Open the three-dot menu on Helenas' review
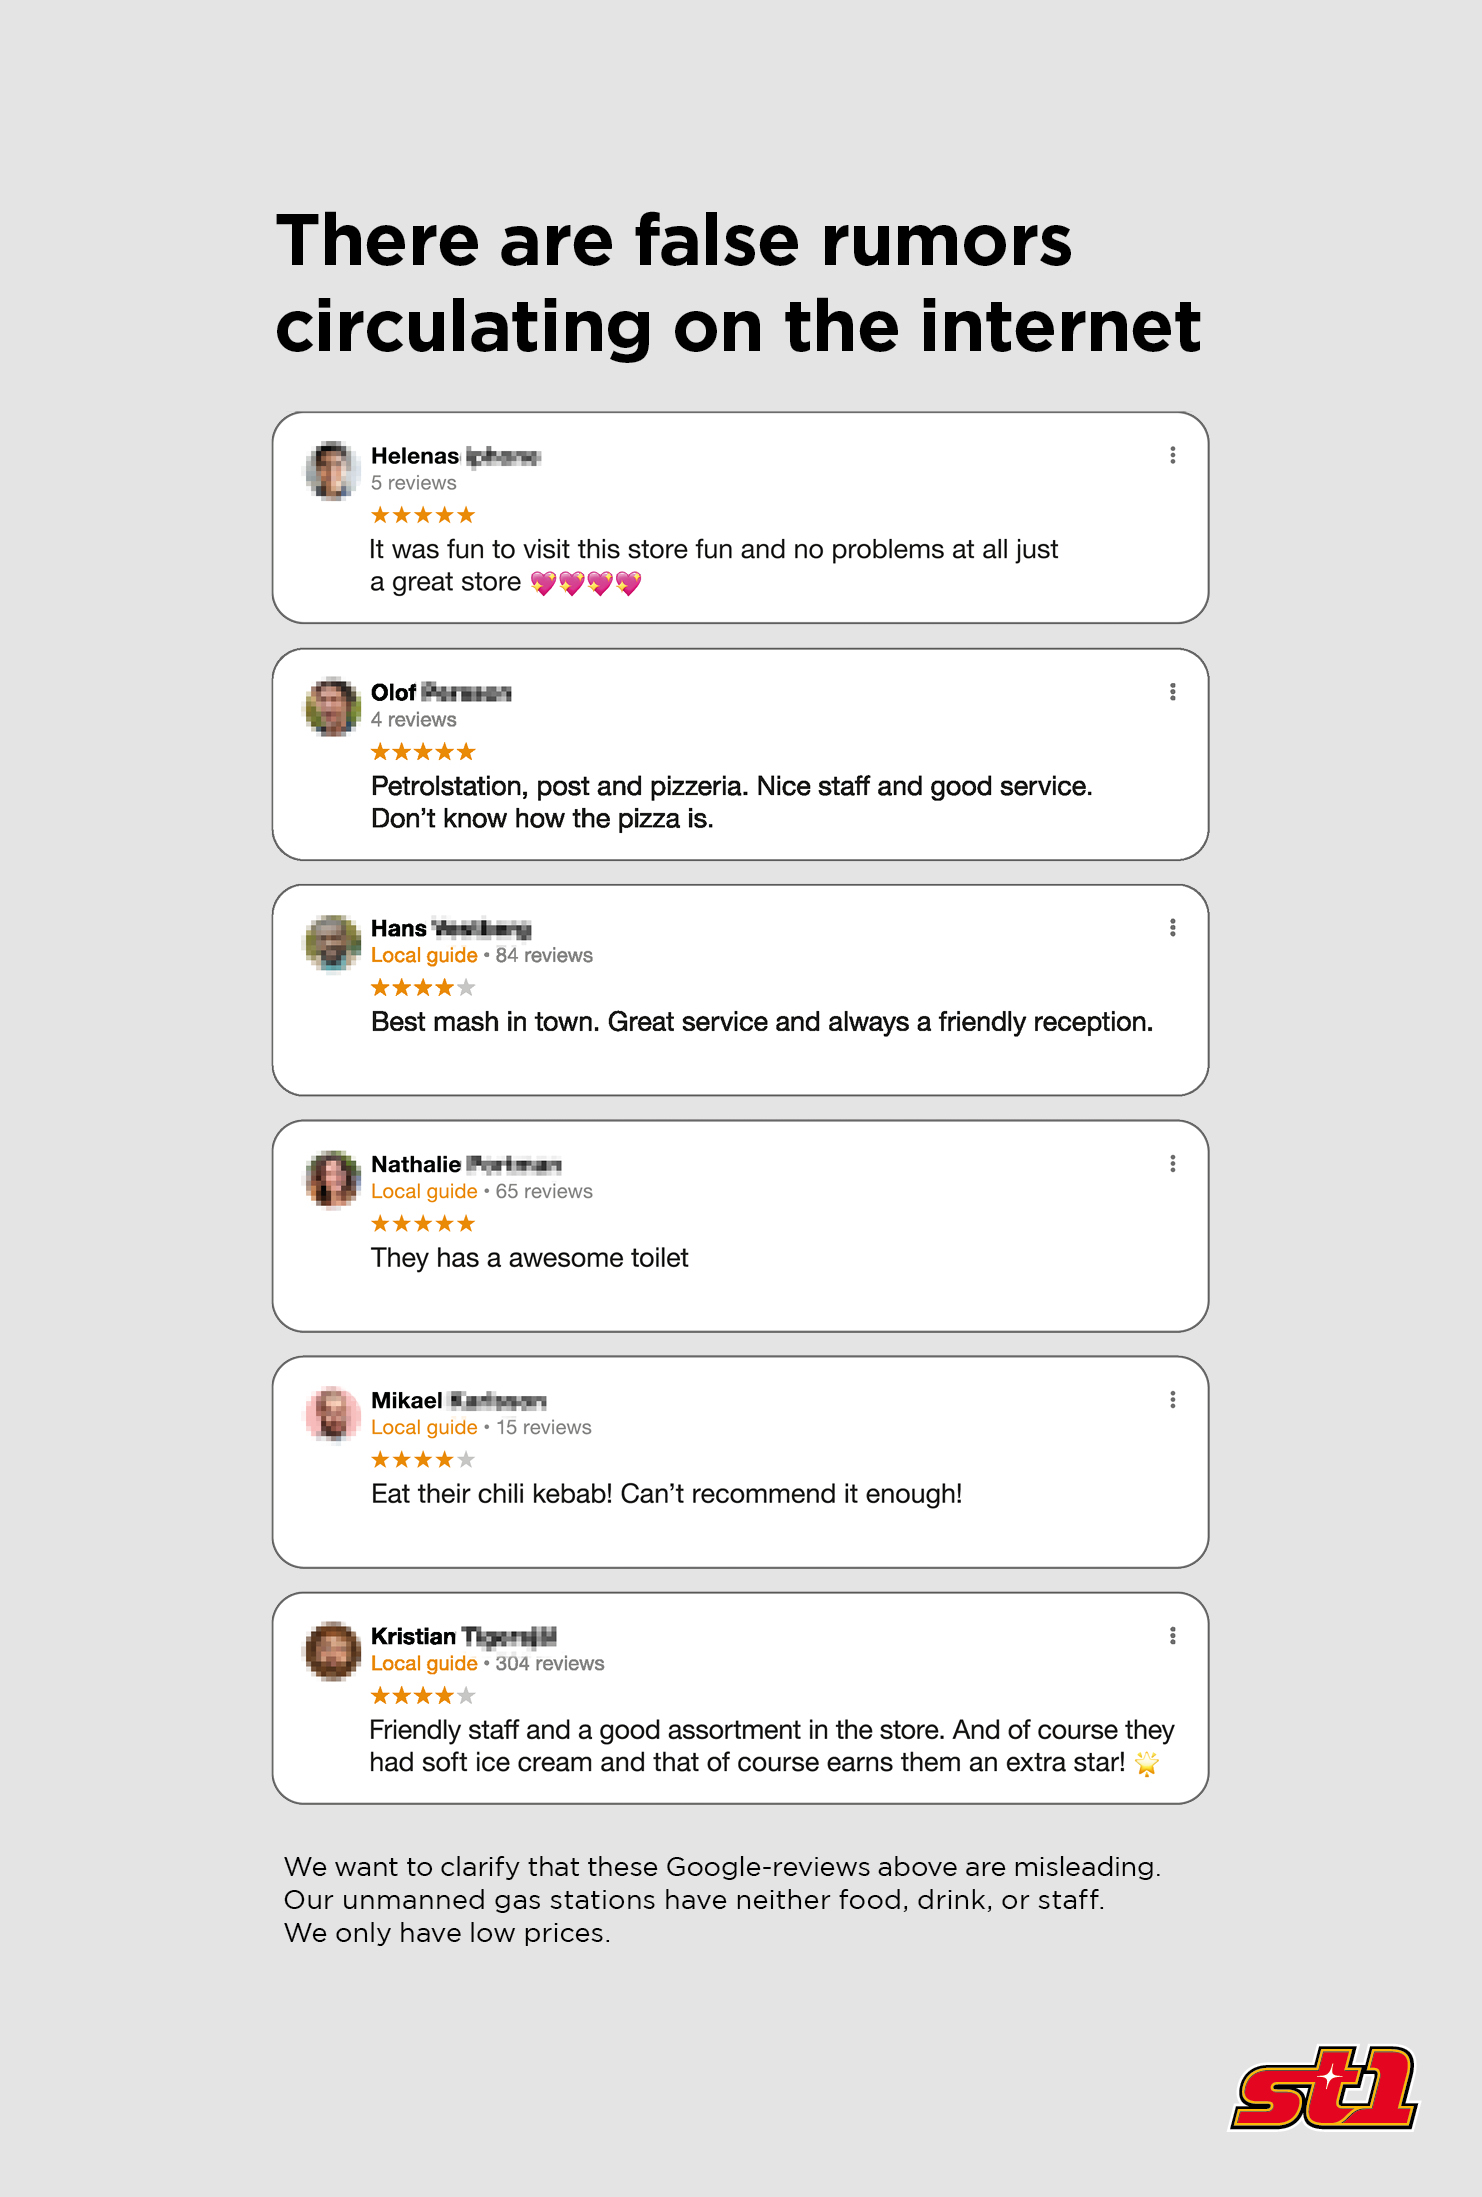This screenshot has width=1482, height=2197. pyautogui.click(x=1172, y=455)
